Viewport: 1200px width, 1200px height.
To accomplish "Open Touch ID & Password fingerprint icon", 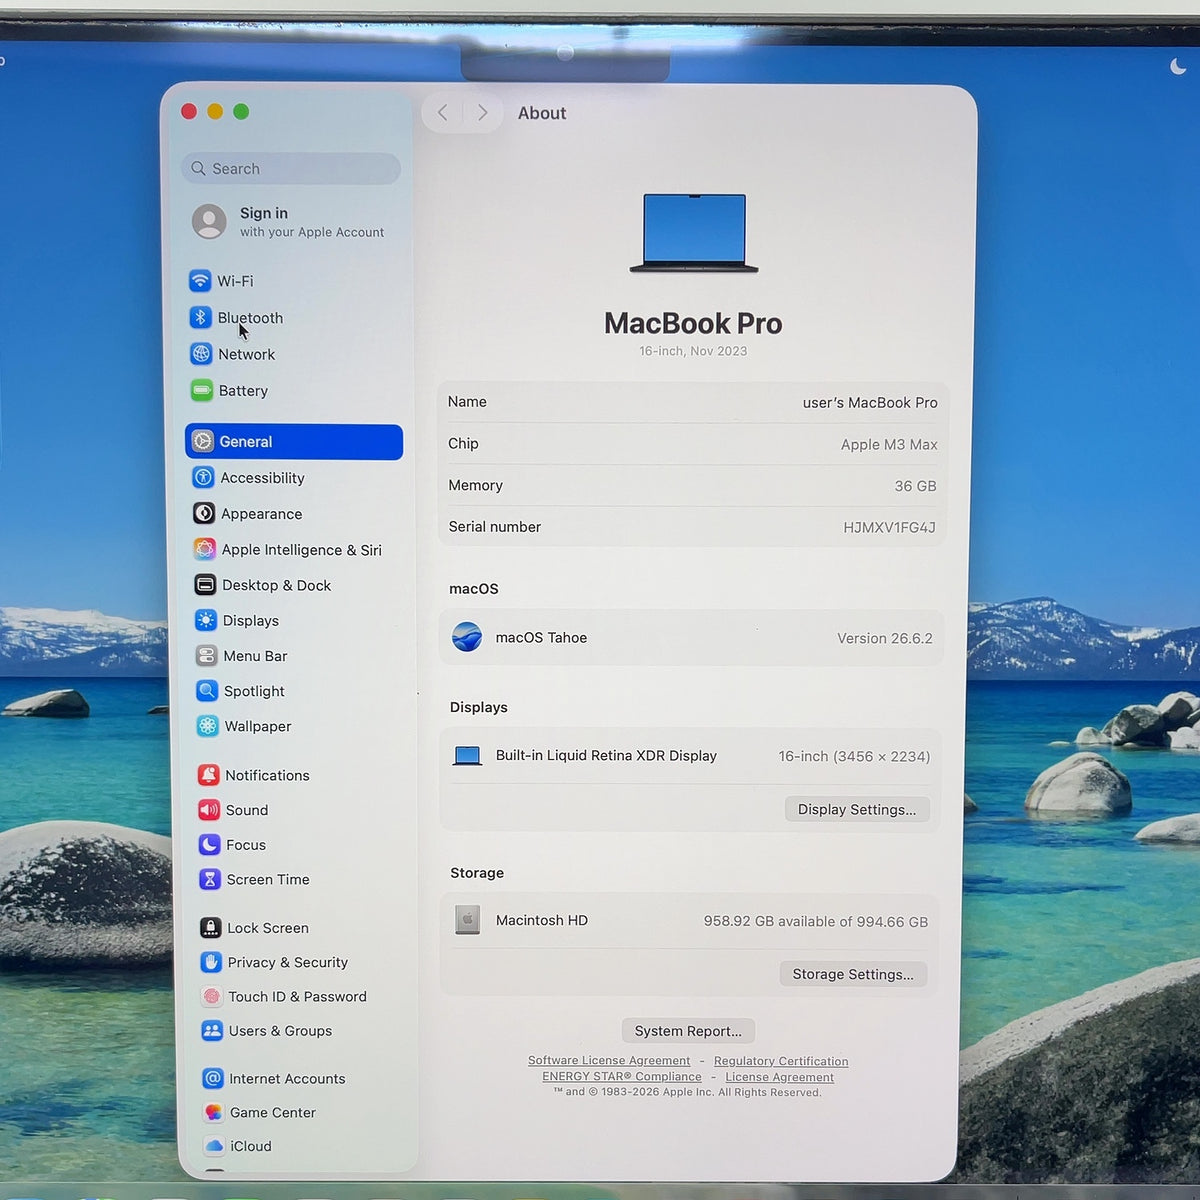I will [x=211, y=996].
